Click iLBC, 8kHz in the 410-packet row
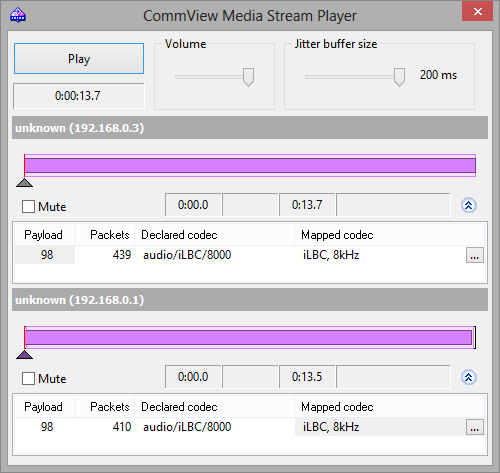Image resolution: width=500 pixels, height=473 pixels. tap(331, 427)
